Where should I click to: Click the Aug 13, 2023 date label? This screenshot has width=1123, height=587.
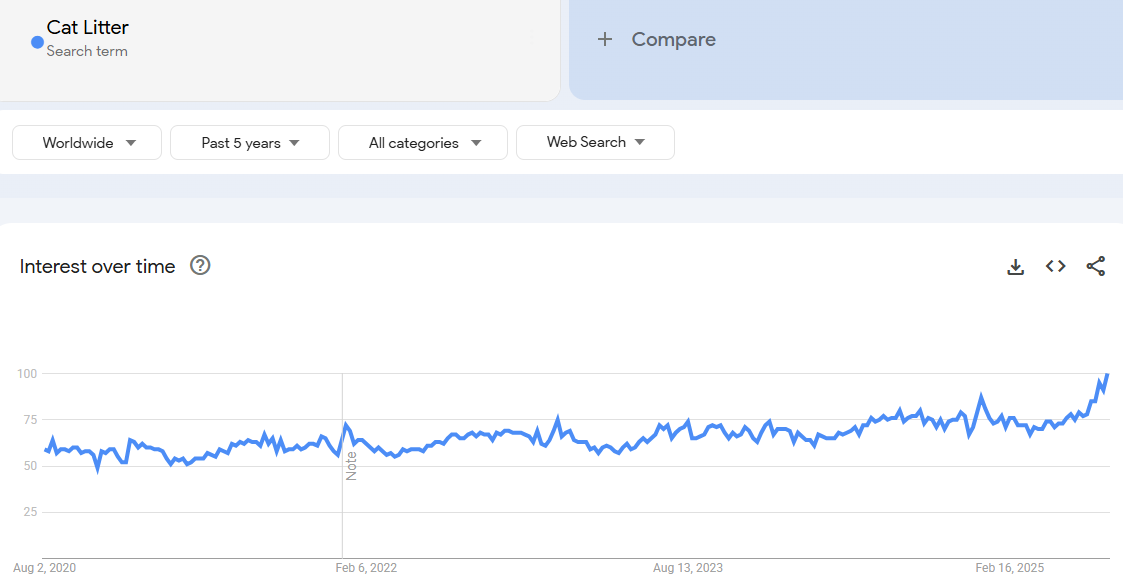pos(687,568)
